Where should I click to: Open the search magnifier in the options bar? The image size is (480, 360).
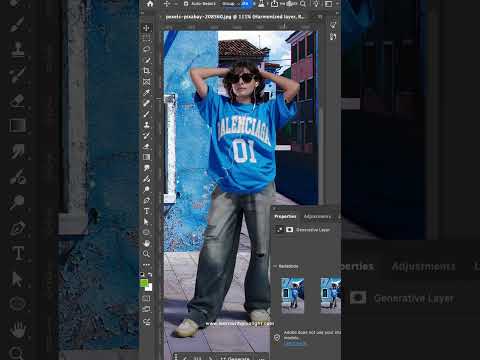pyautogui.click(x=303, y=4)
